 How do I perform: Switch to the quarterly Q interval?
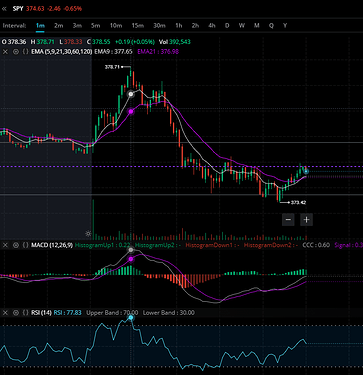271,26
